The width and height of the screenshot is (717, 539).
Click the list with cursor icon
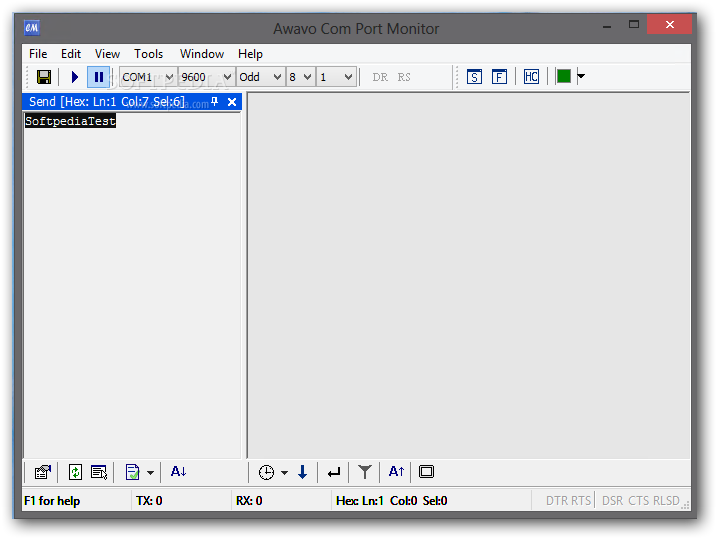(99, 472)
